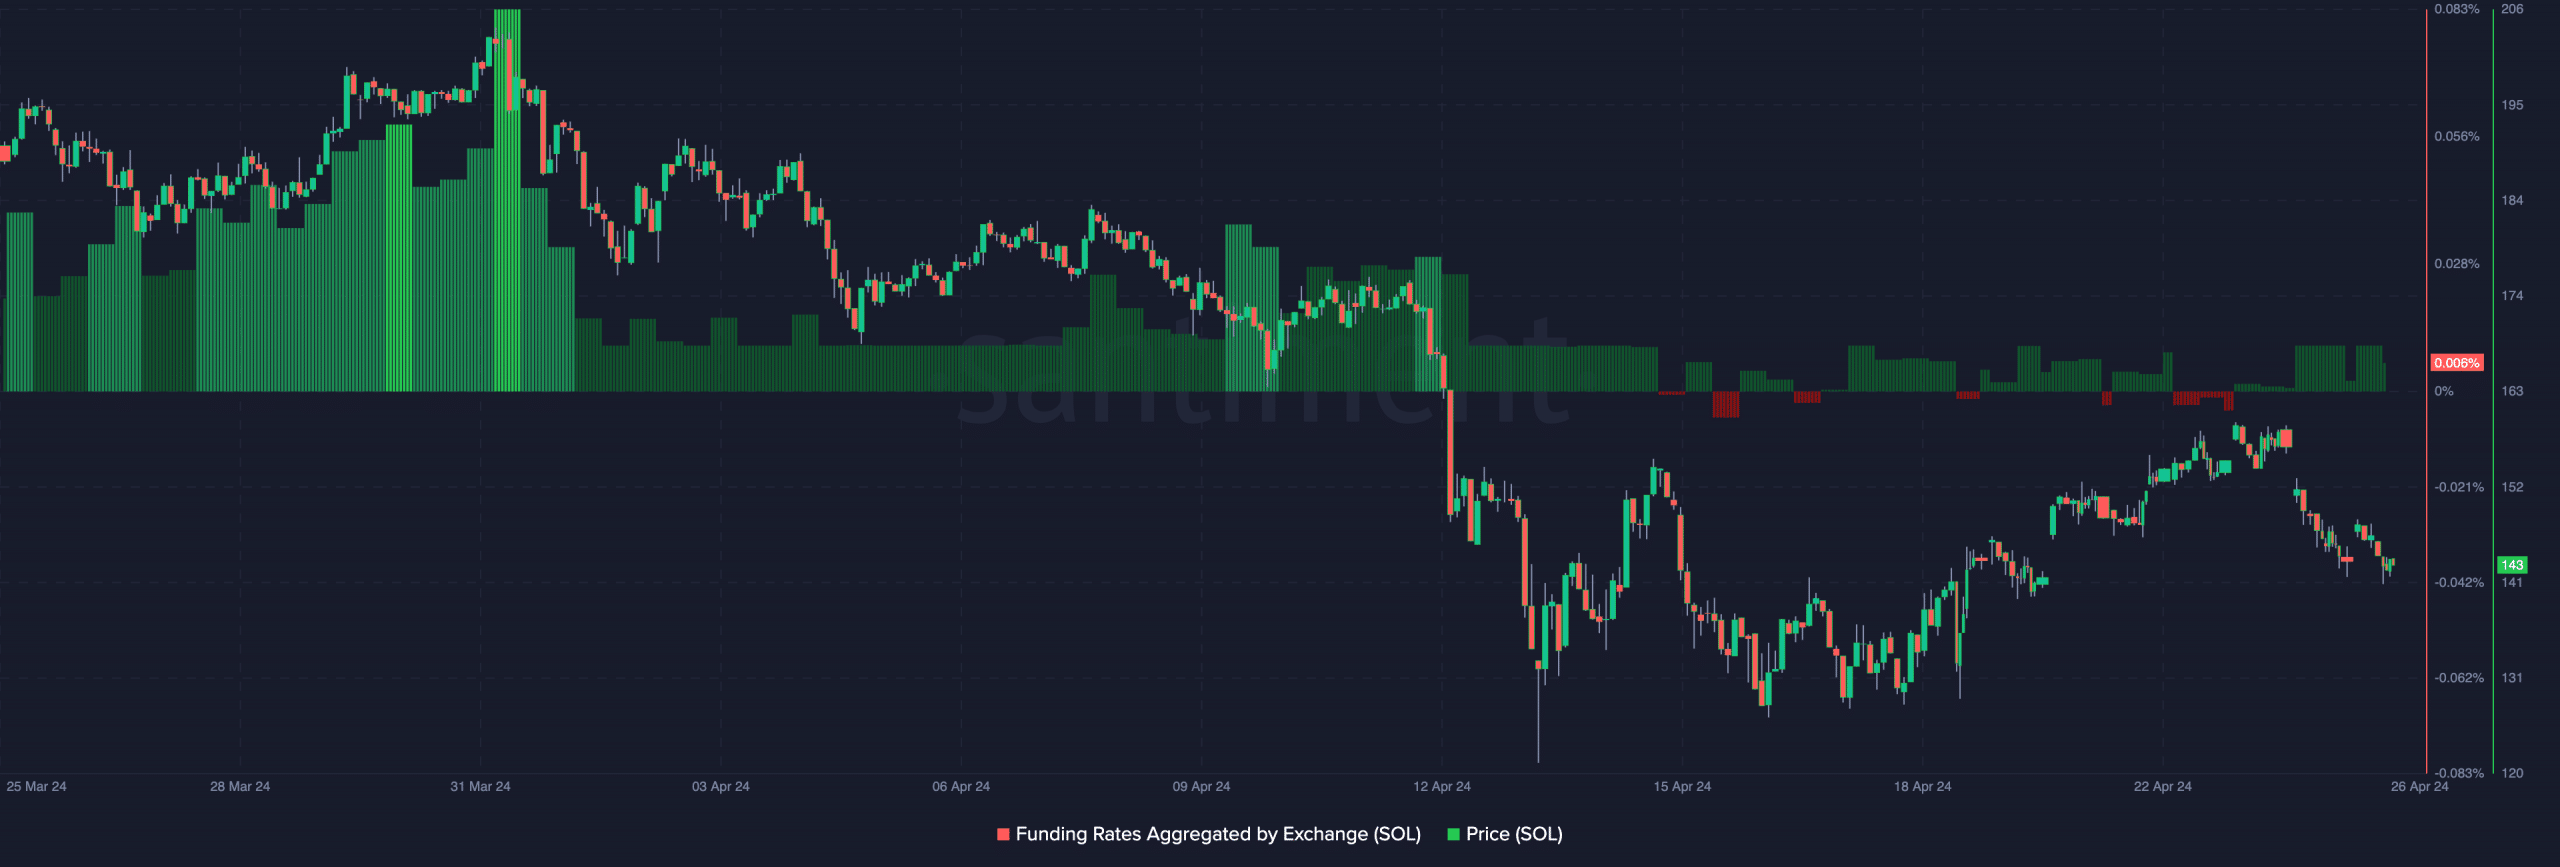Image resolution: width=2560 pixels, height=867 pixels.
Task: Click the 120 price axis value
Action: (x=2512, y=773)
